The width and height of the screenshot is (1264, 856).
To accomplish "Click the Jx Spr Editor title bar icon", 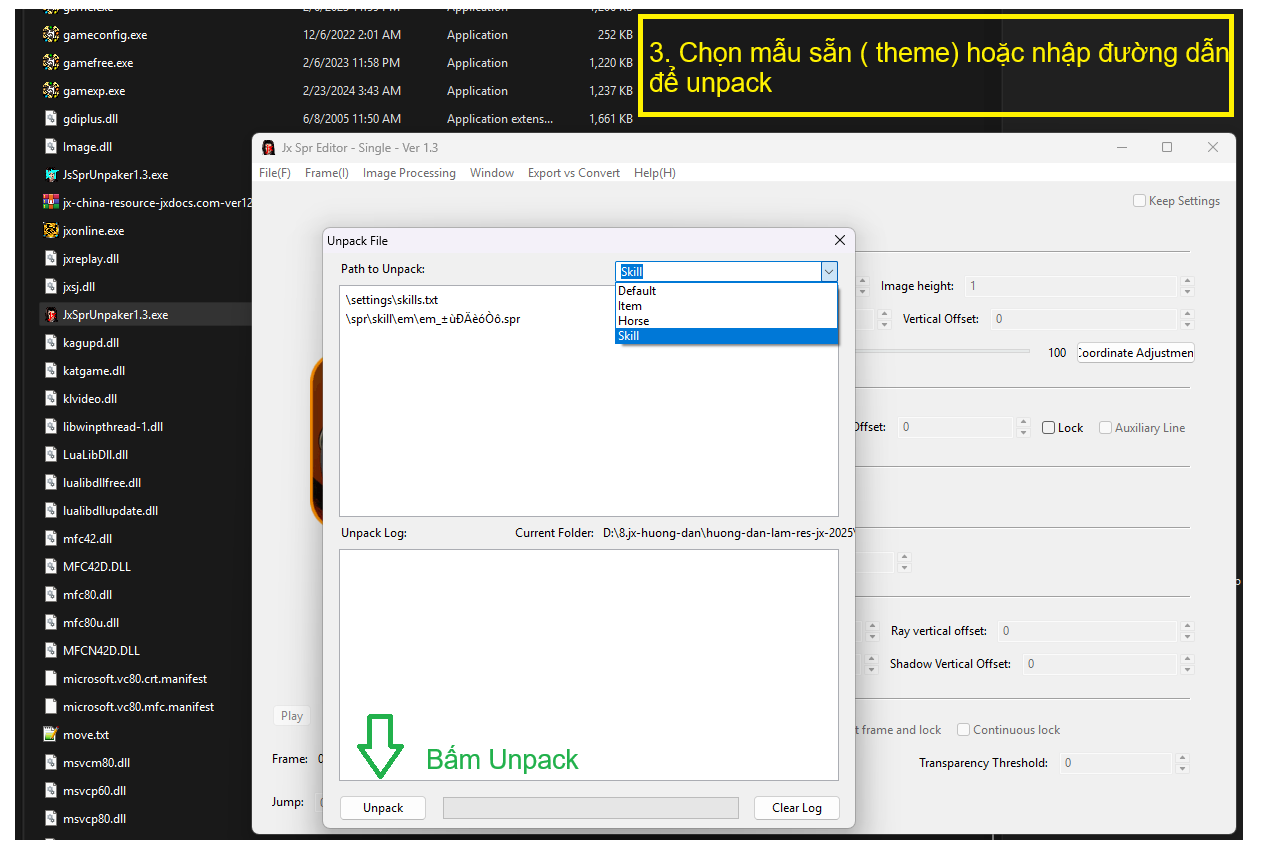I will point(268,148).
